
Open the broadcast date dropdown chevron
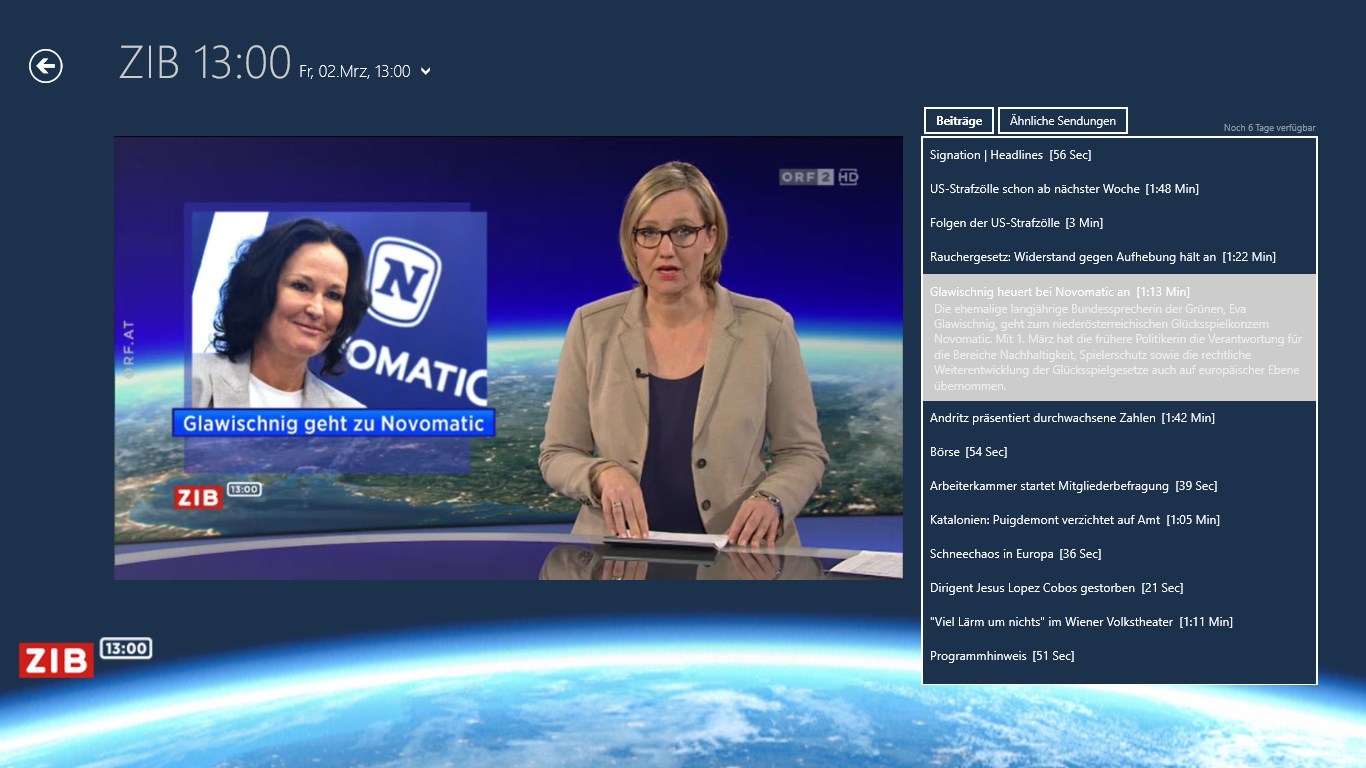tap(426, 71)
